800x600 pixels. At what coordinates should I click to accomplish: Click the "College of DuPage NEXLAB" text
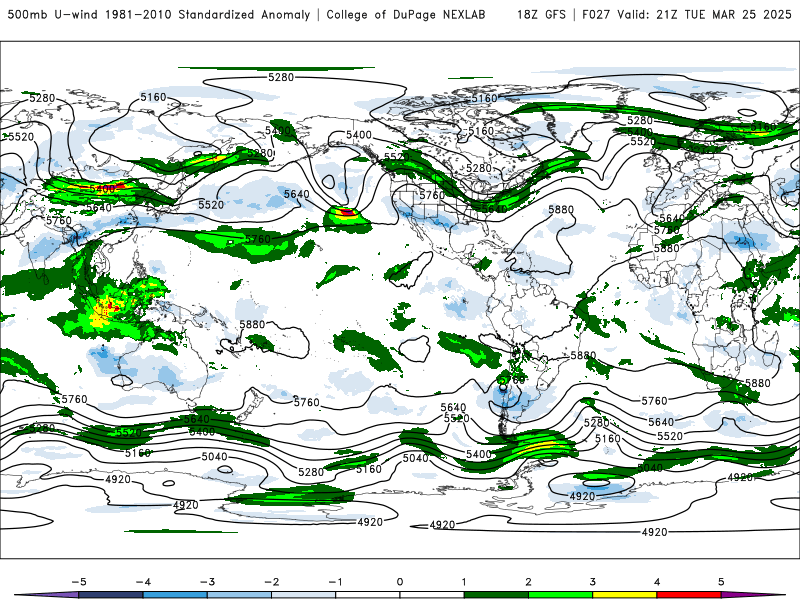tap(406, 14)
